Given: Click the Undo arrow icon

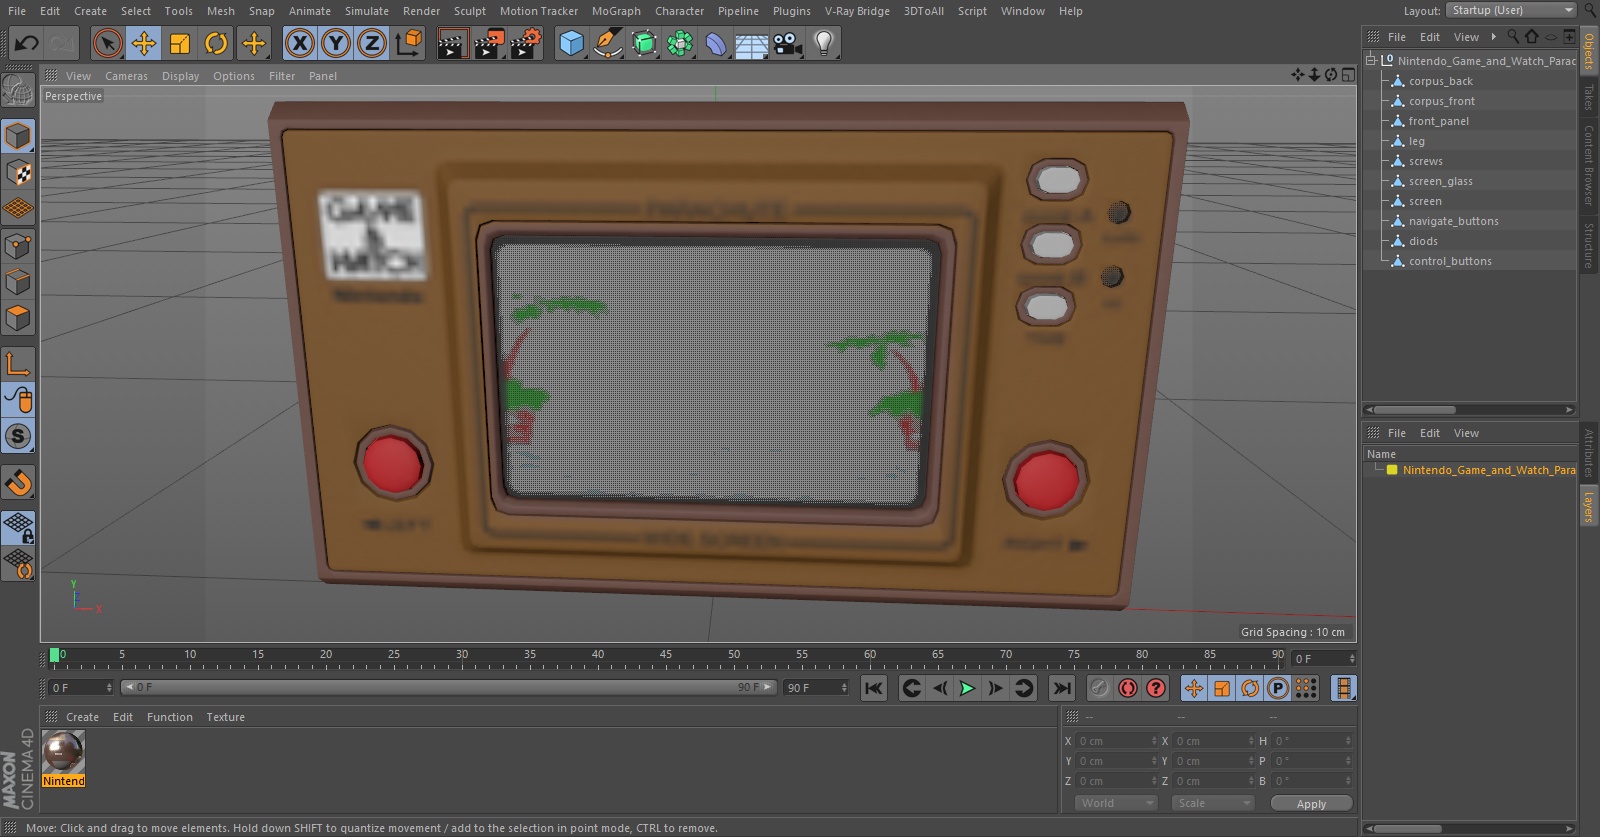Looking at the screenshot, I should click(26, 43).
